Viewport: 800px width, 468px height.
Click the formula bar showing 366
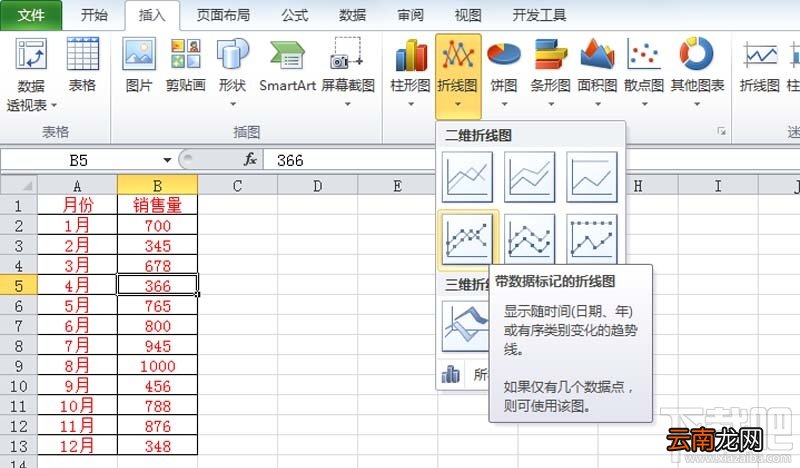531,160
